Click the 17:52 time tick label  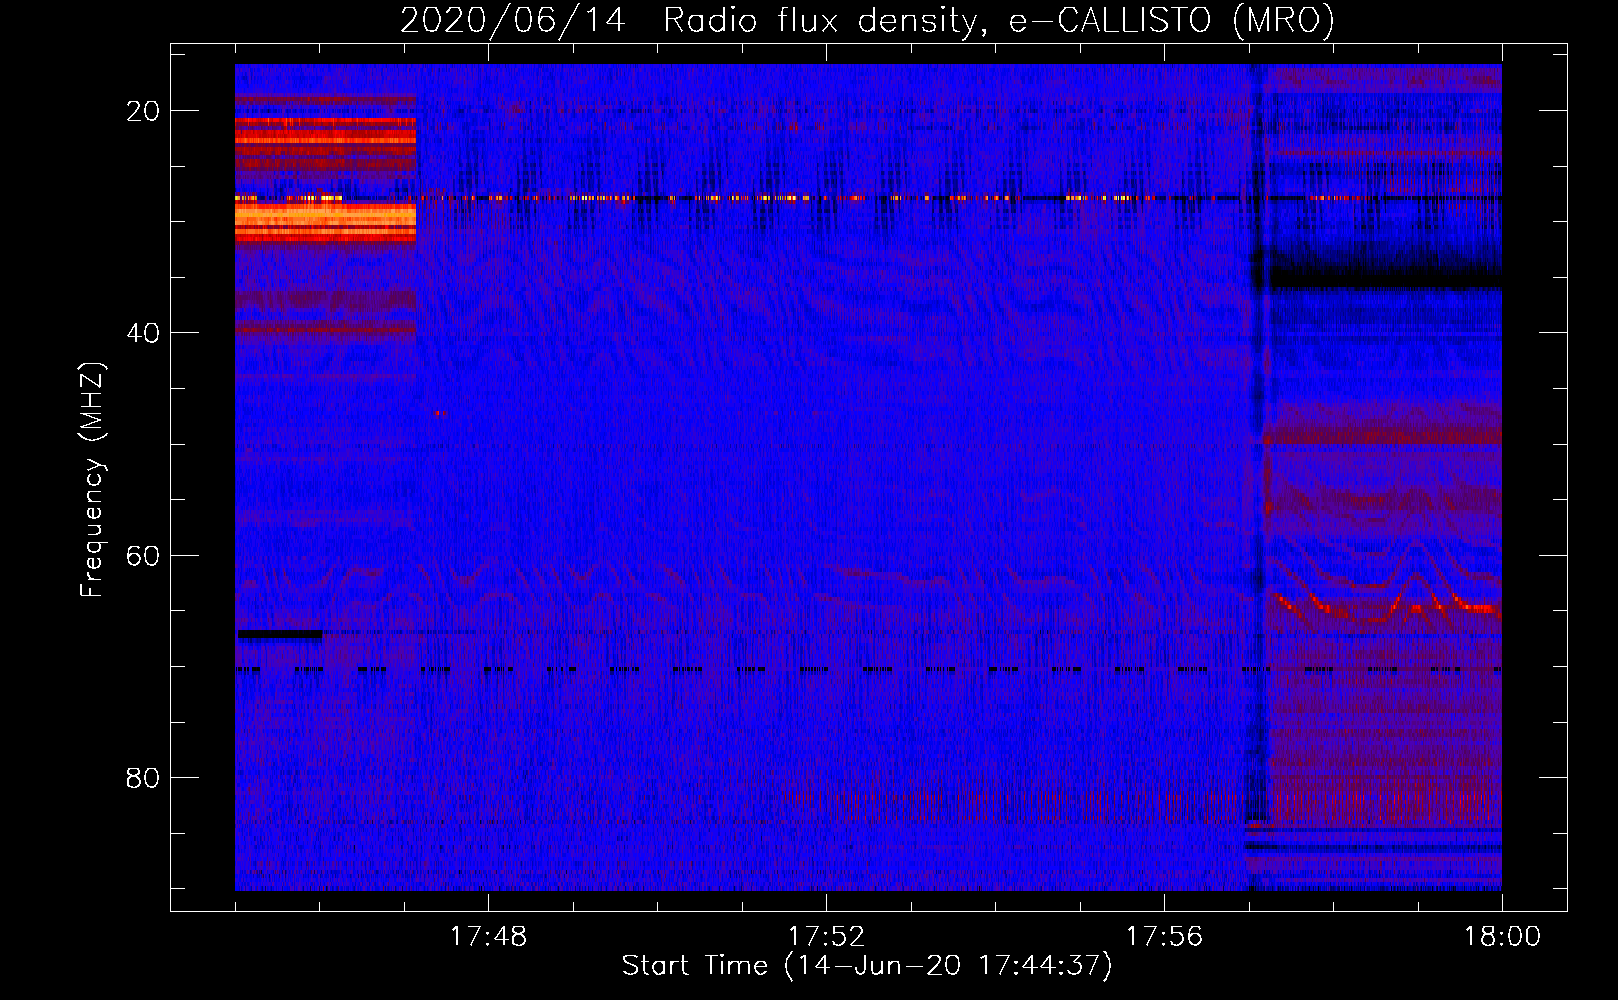pyautogui.click(x=826, y=937)
